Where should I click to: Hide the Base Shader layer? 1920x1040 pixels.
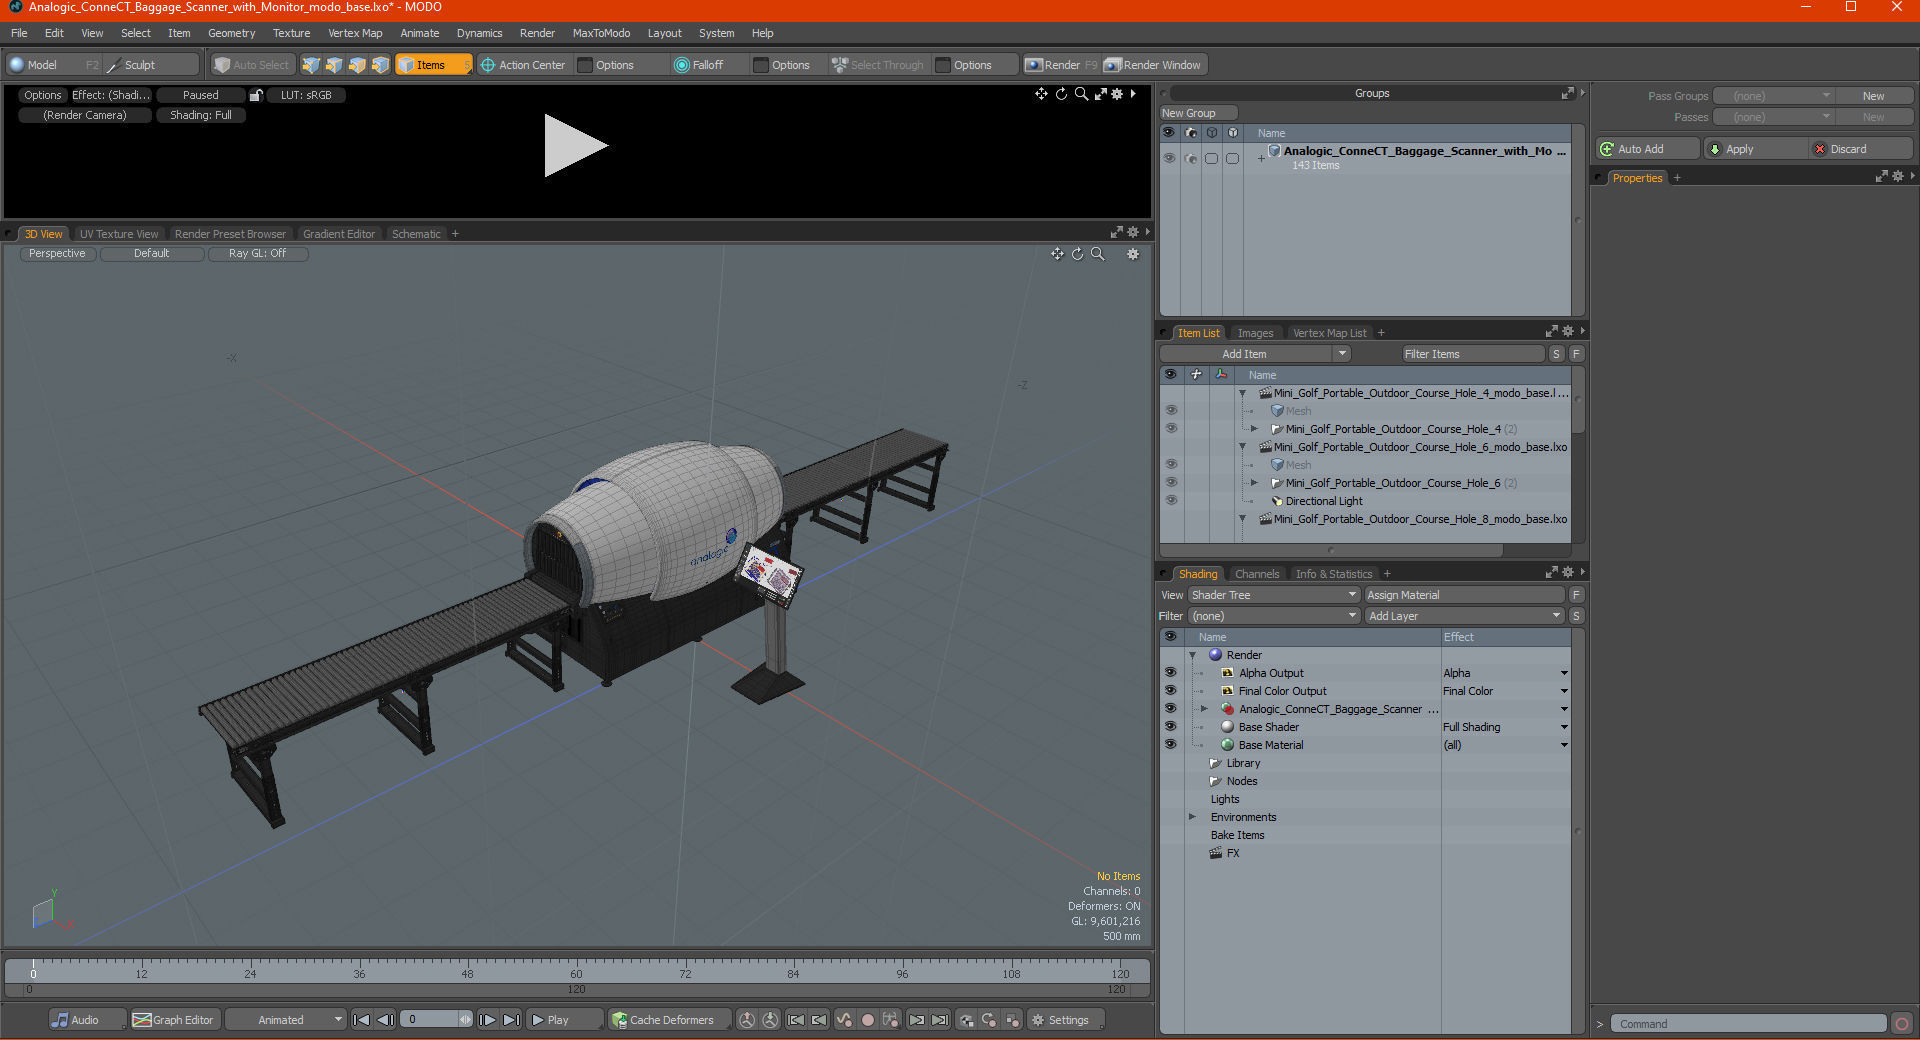coord(1170,727)
